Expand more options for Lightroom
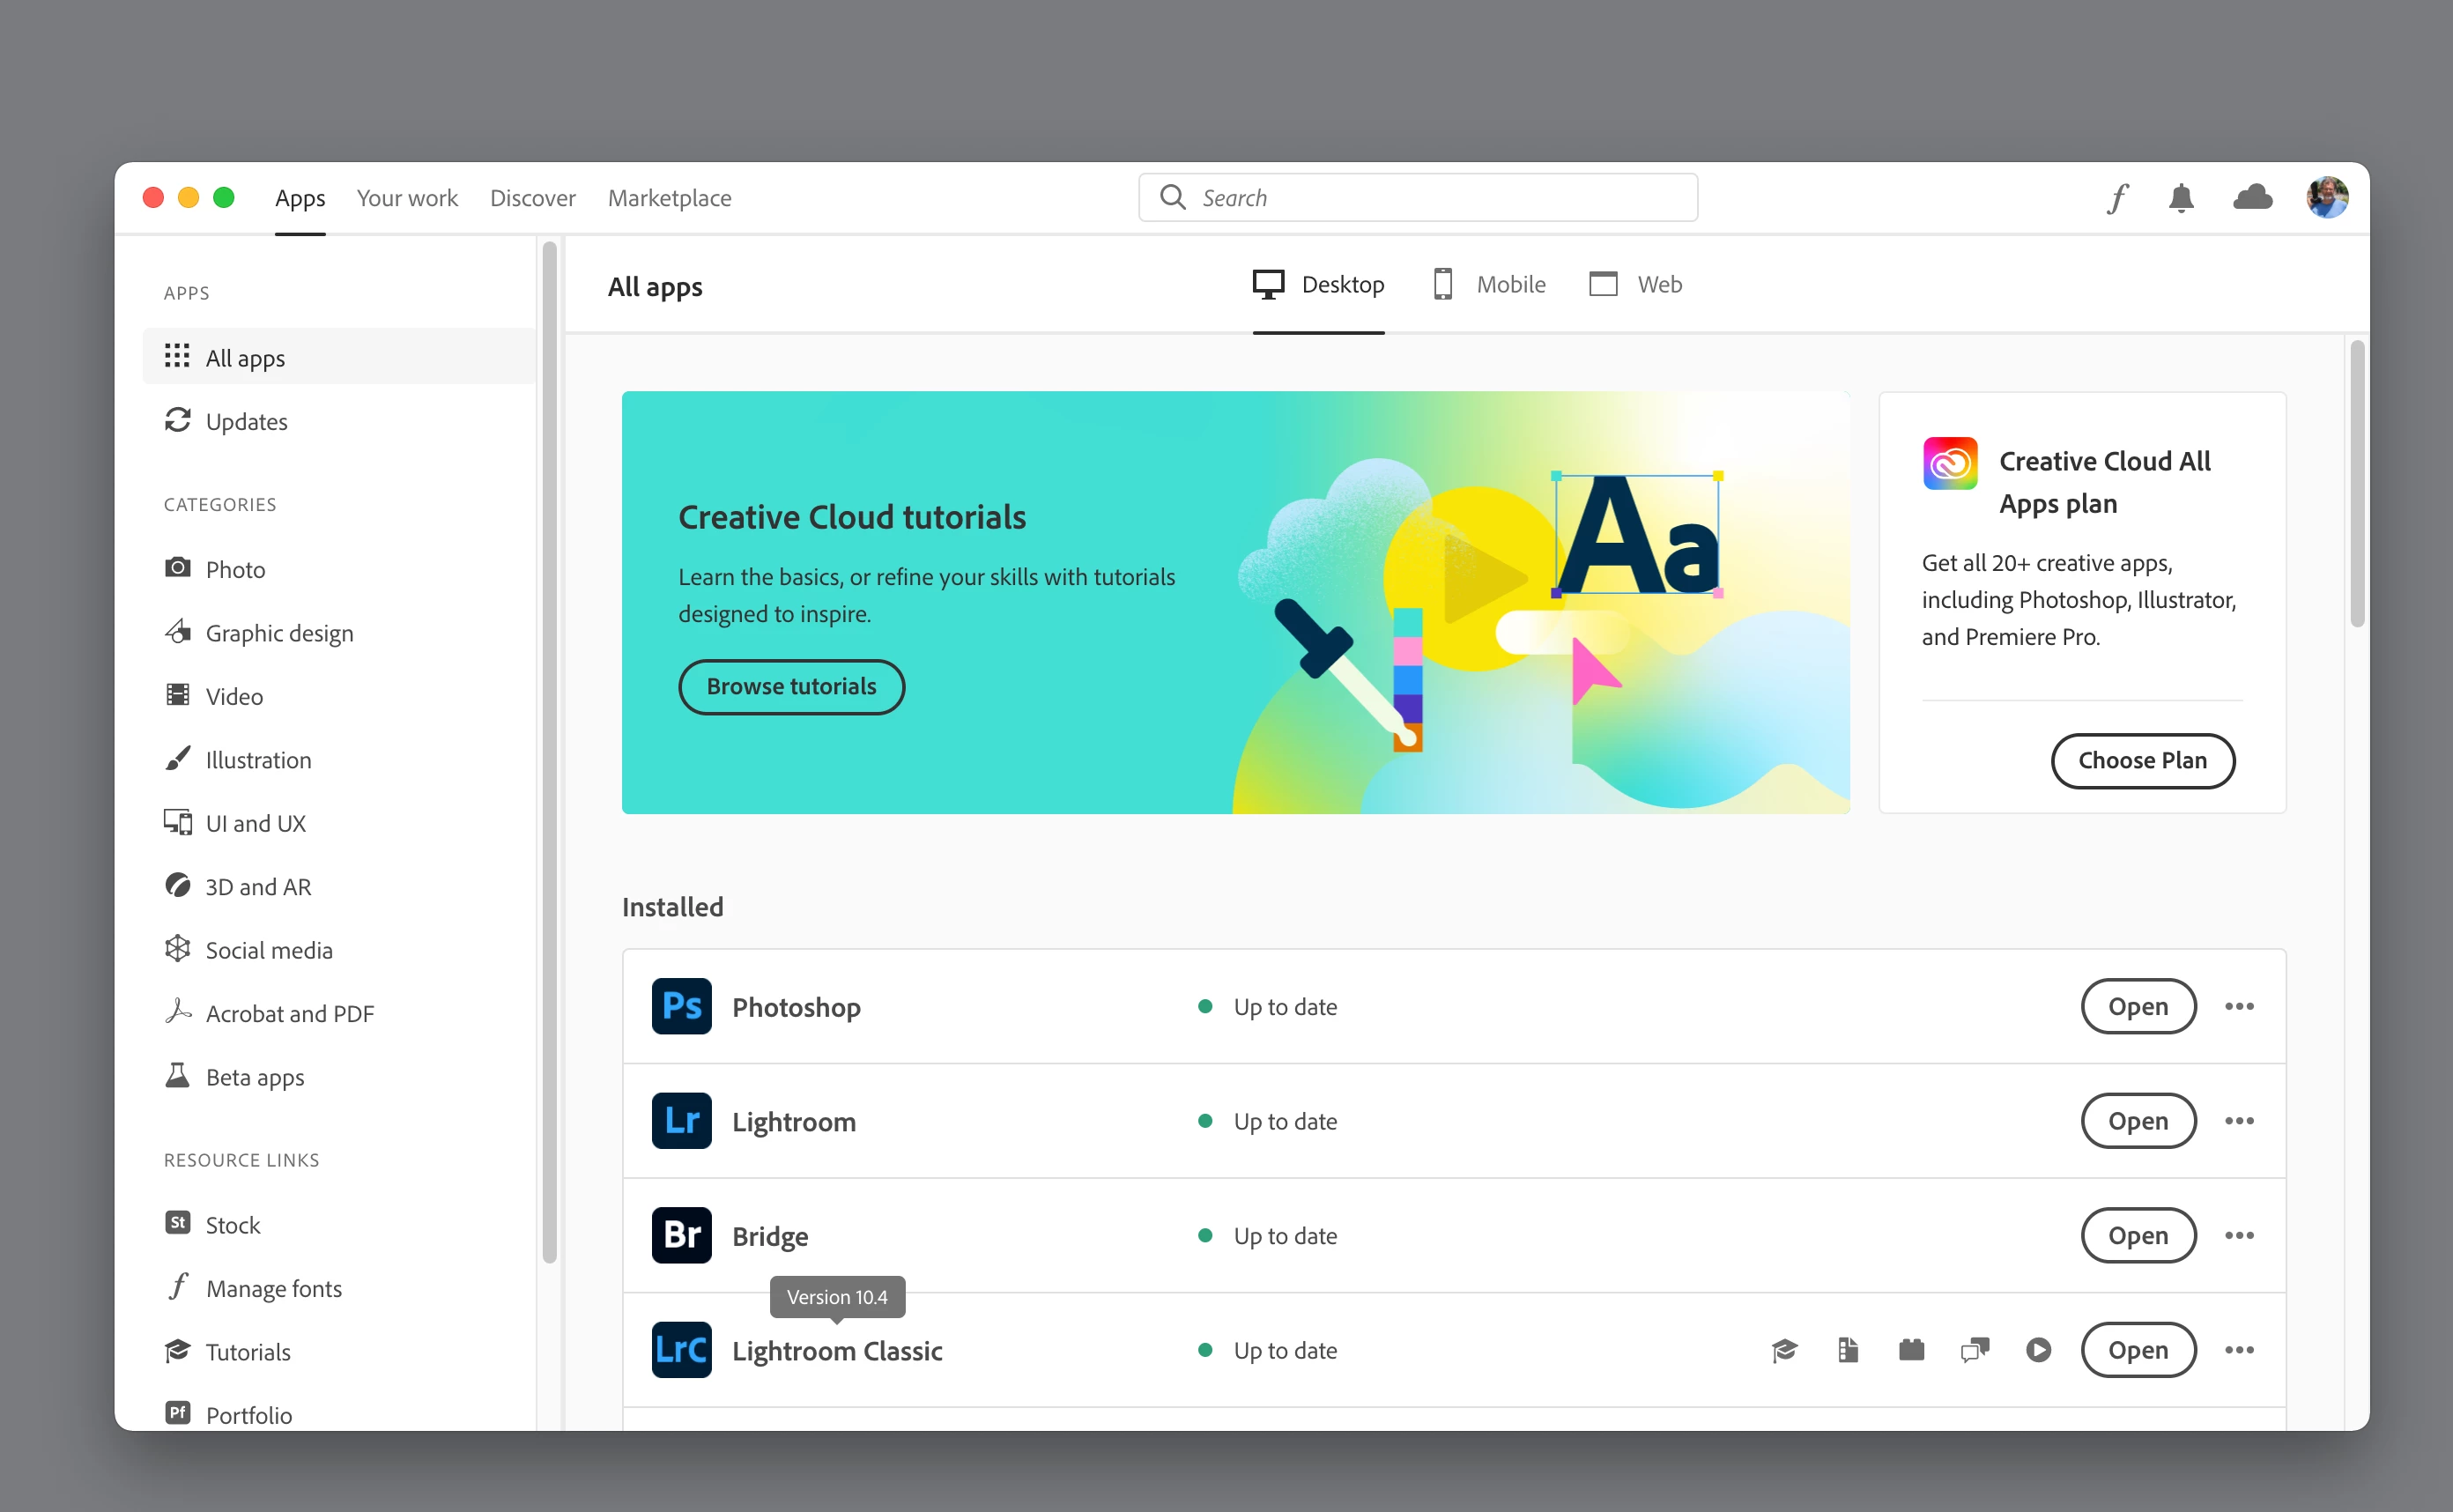Image resolution: width=2453 pixels, height=1512 pixels. 2239,1121
